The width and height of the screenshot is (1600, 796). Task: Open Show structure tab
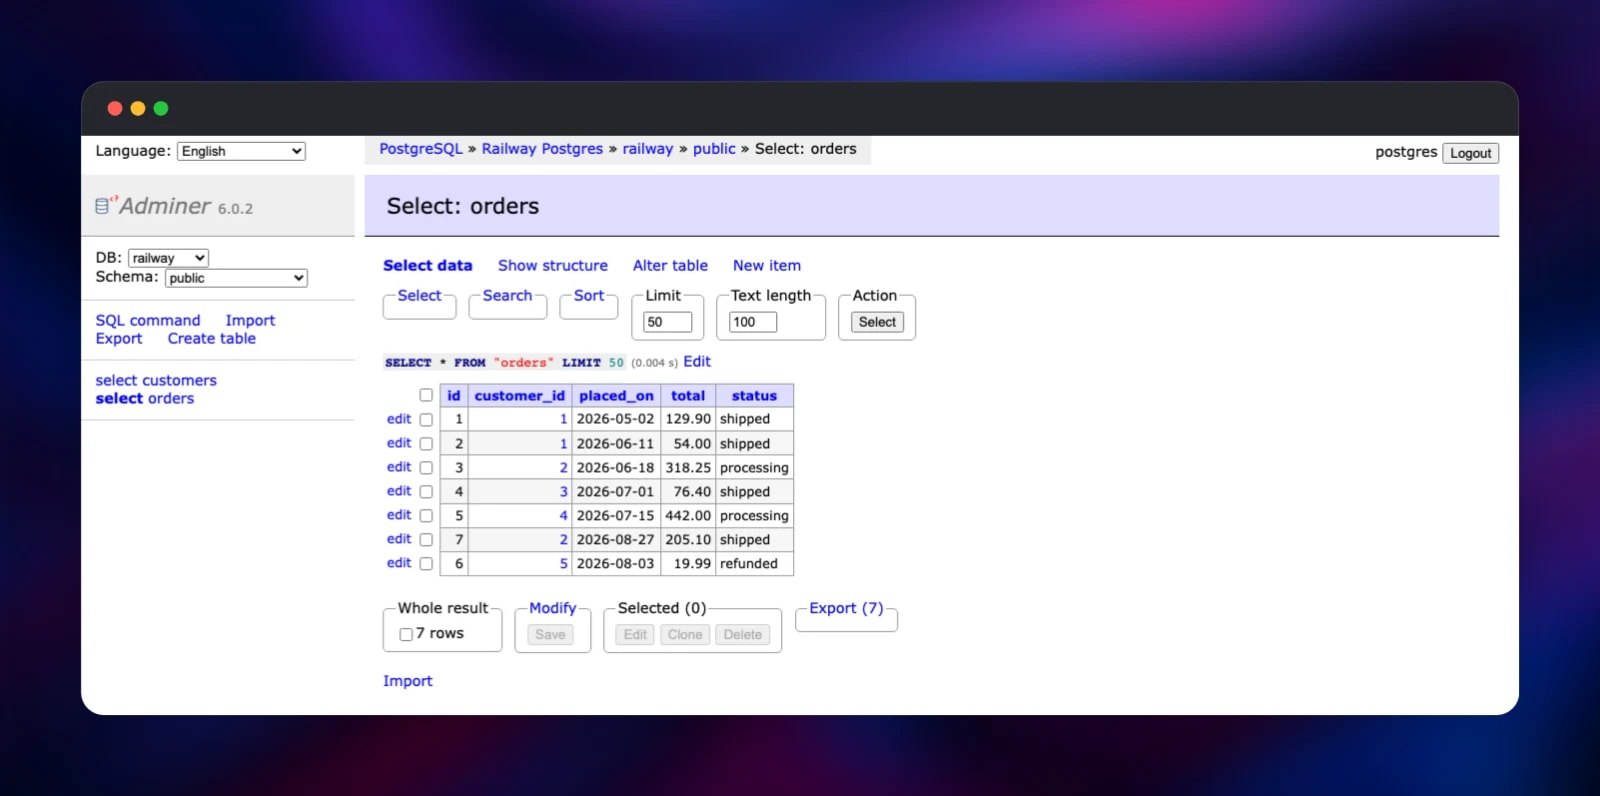553,266
